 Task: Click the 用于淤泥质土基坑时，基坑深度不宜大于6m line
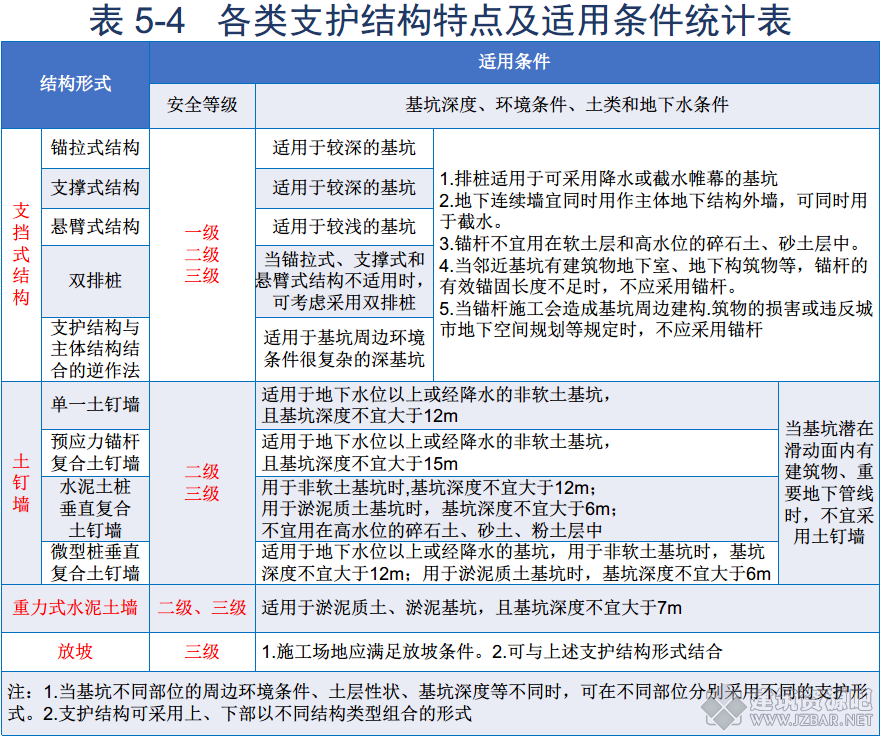click(x=439, y=509)
